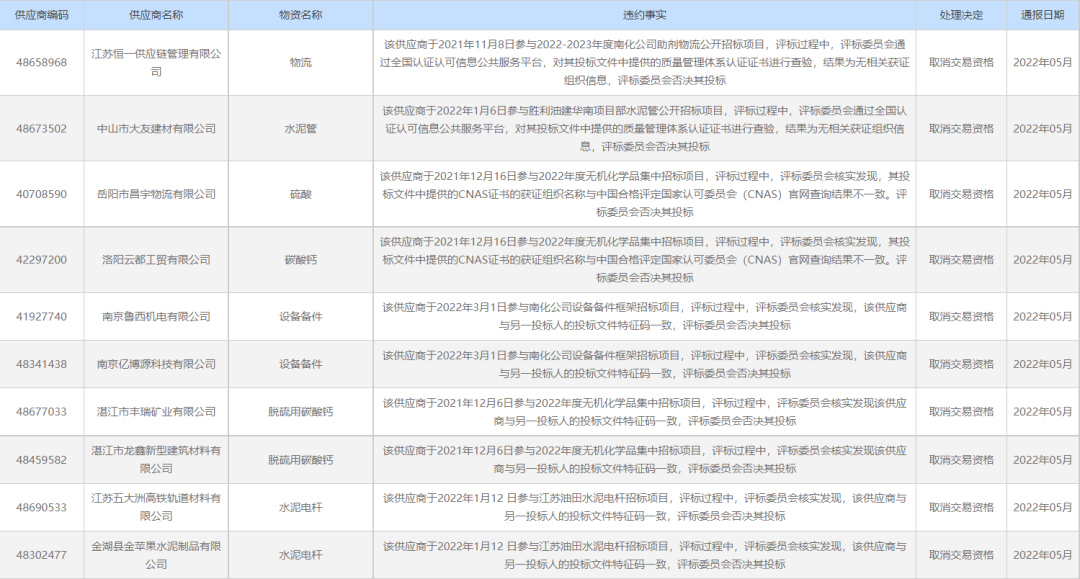Click the 通报日期 column header
The height and width of the screenshot is (579, 1080).
tap(1041, 13)
